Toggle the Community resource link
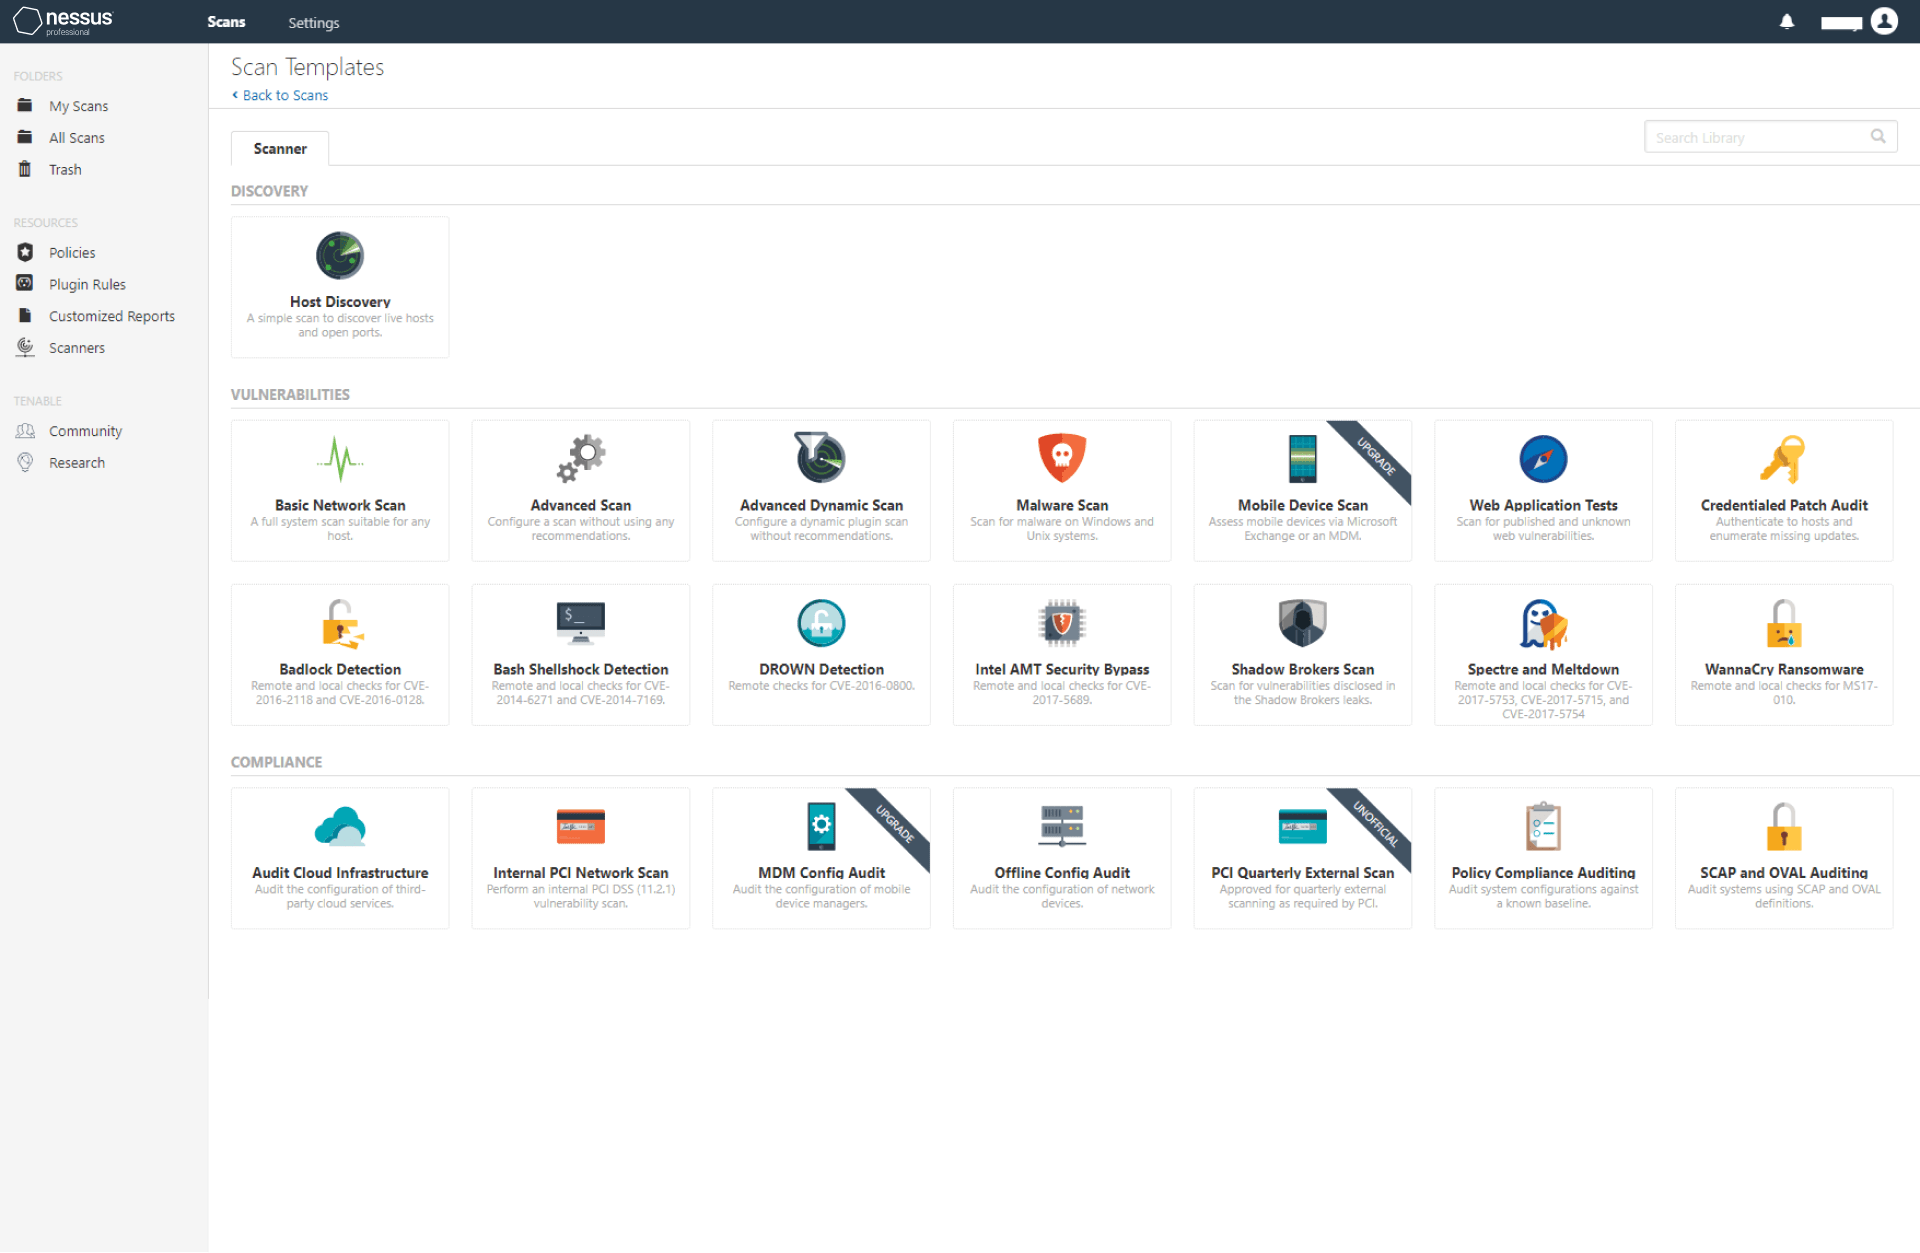 85,430
